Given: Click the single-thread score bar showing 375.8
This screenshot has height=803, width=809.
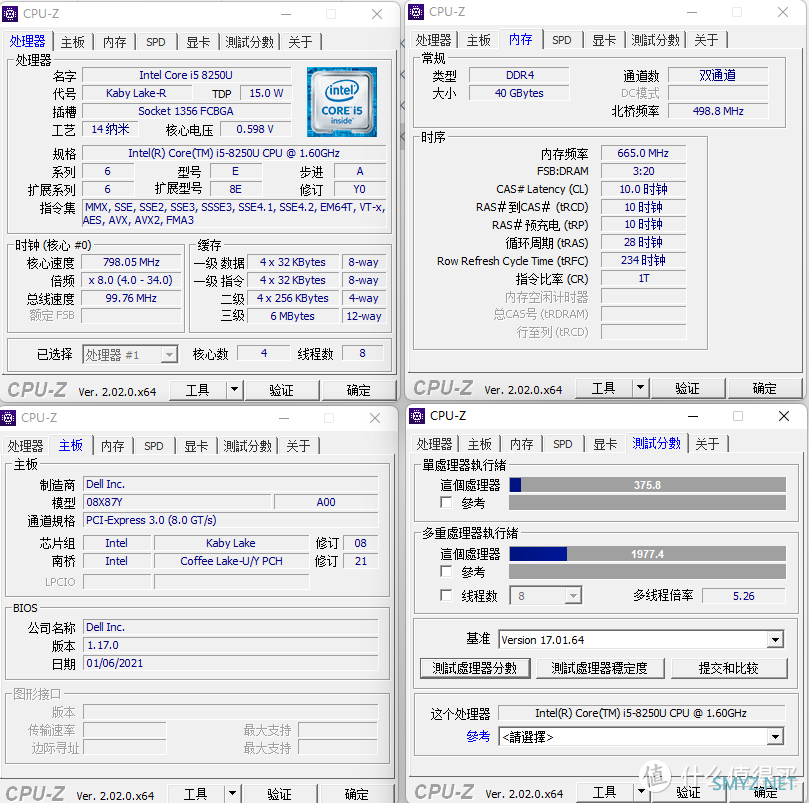Looking at the screenshot, I should click(x=647, y=485).
